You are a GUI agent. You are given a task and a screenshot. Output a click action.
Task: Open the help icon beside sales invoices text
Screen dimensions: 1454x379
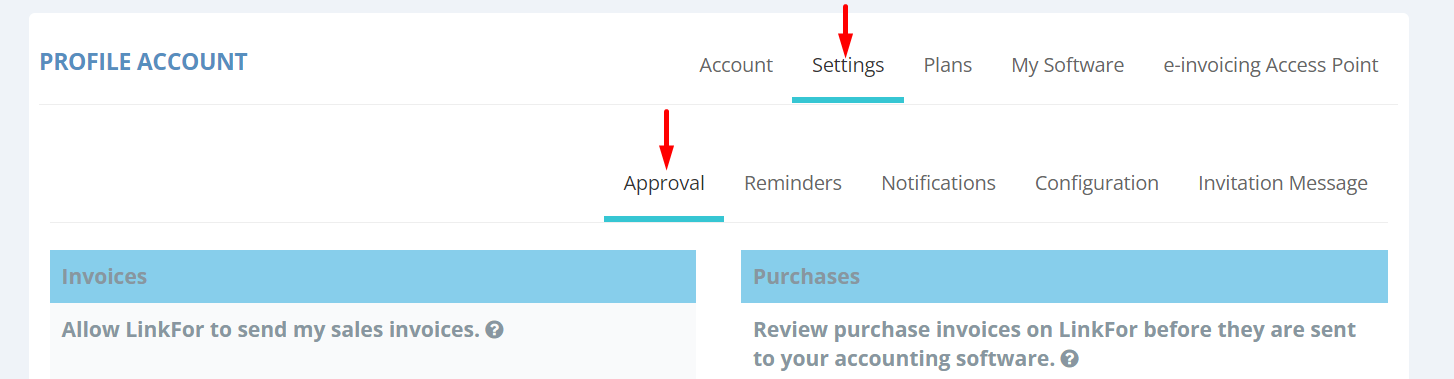pyautogui.click(x=494, y=329)
